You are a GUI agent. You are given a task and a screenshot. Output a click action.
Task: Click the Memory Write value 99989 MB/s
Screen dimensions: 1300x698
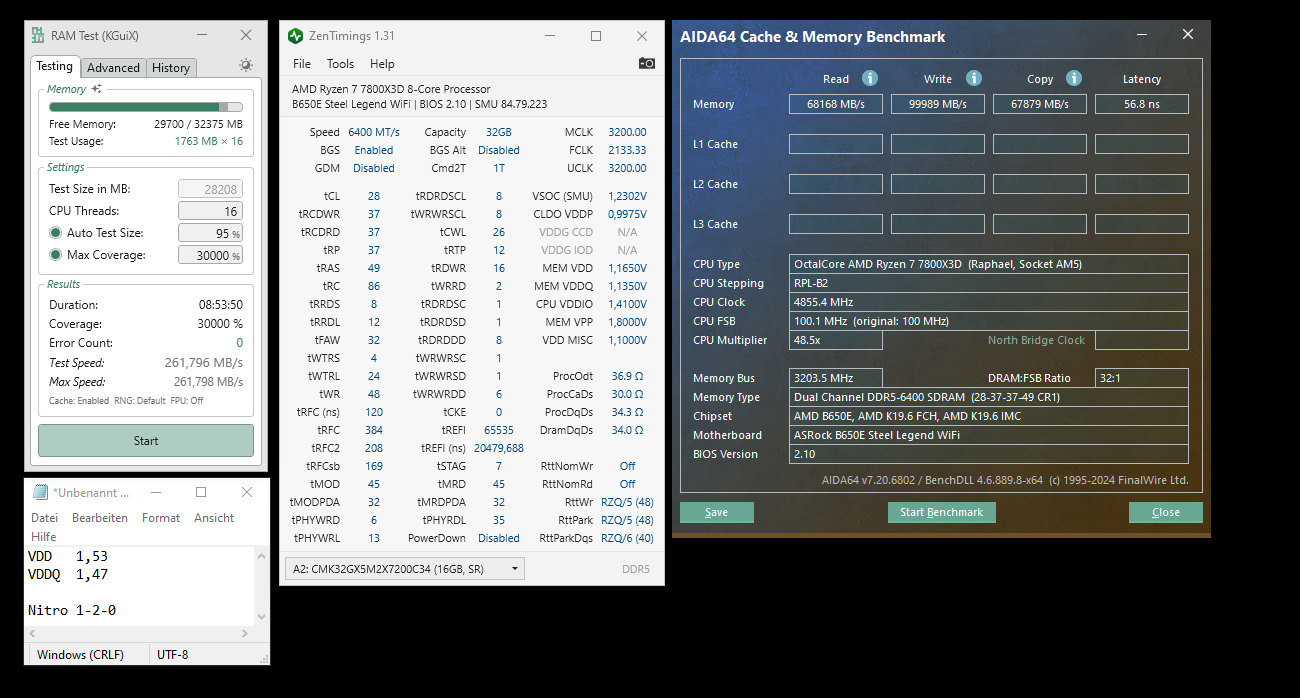pyautogui.click(x=938, y=104)
